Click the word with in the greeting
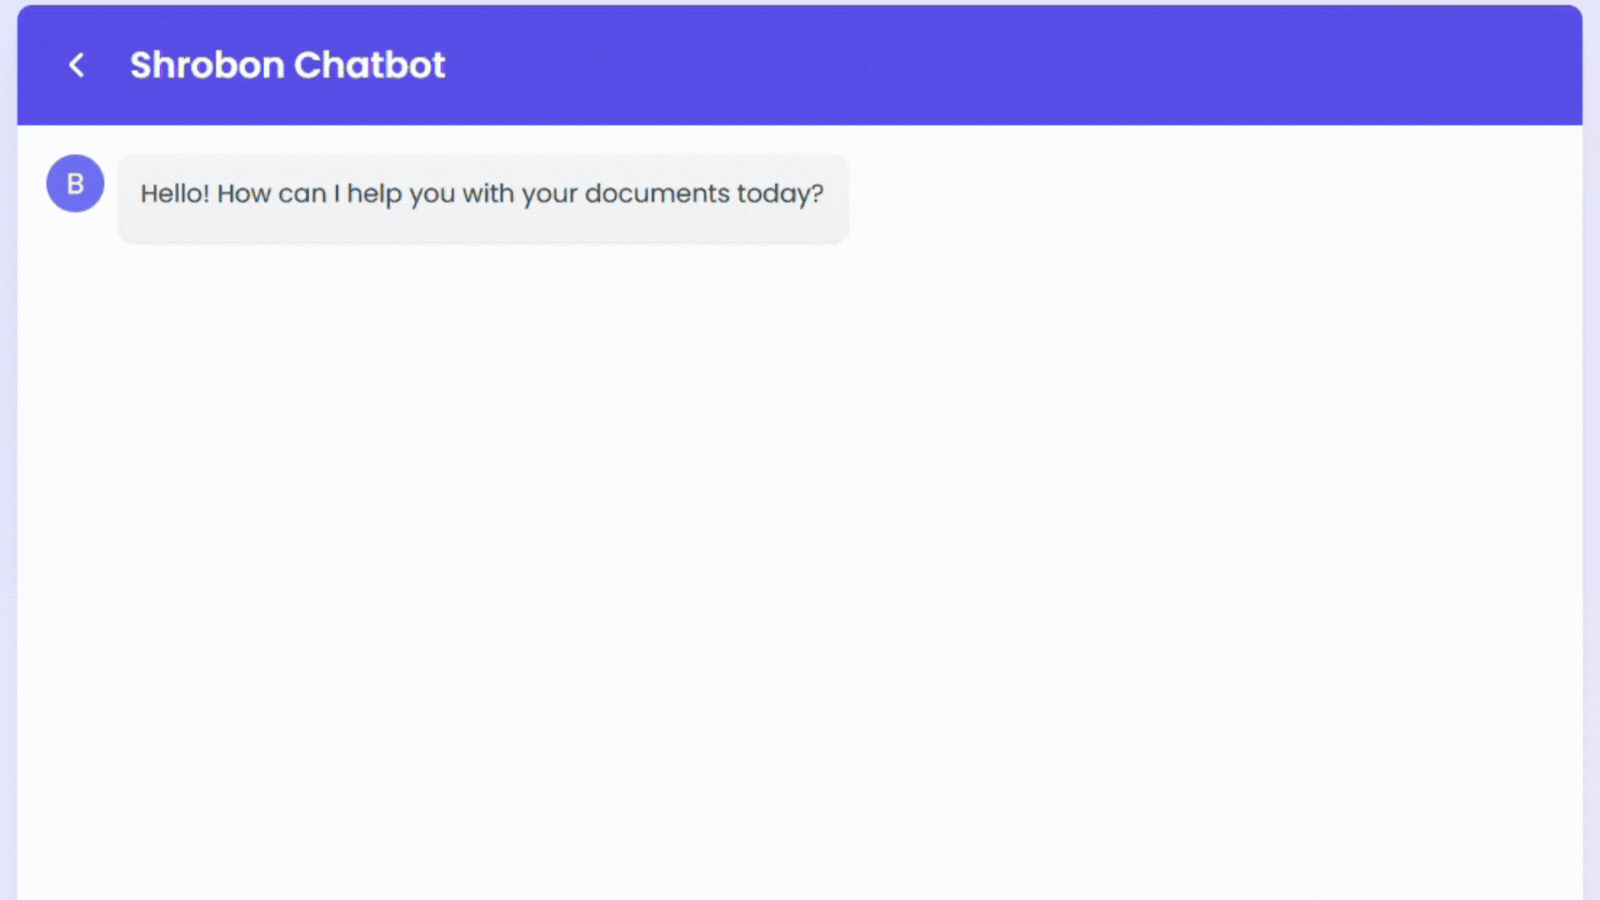The height and width of the screenshot is (900, 1600). point(487,194)
